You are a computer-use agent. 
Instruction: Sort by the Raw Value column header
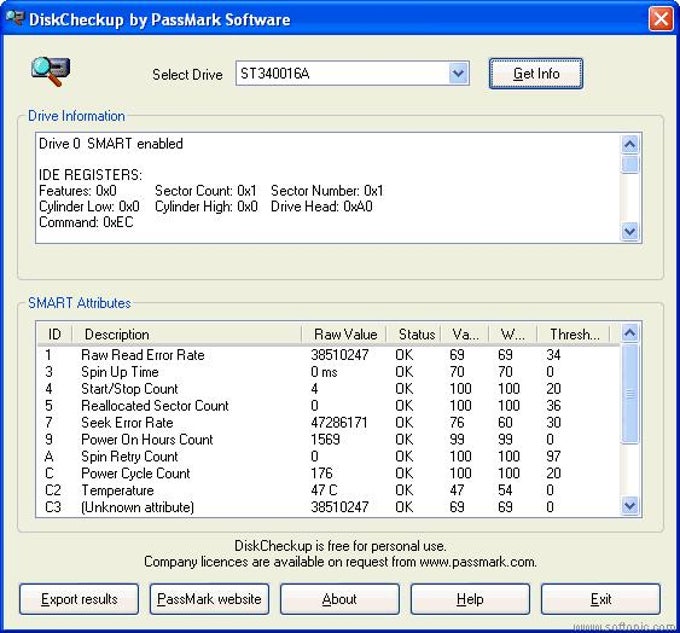coord(344,334)
